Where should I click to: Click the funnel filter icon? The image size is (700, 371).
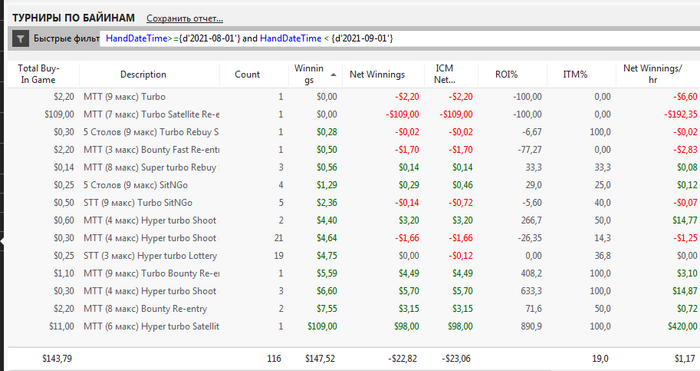(x=21, y=39)
